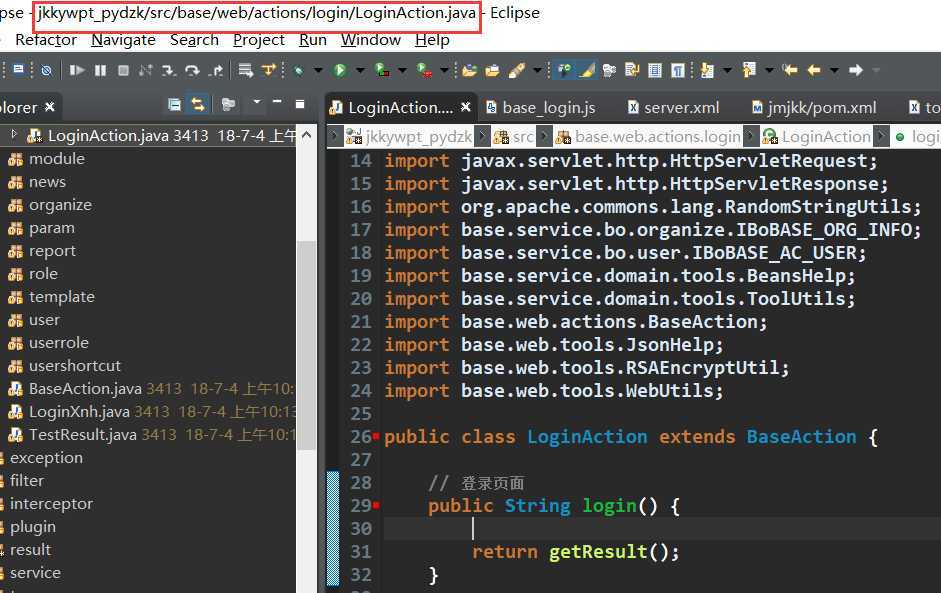Open the Previous Annotation dropdown arrow
941x593 pixels.
769,70
